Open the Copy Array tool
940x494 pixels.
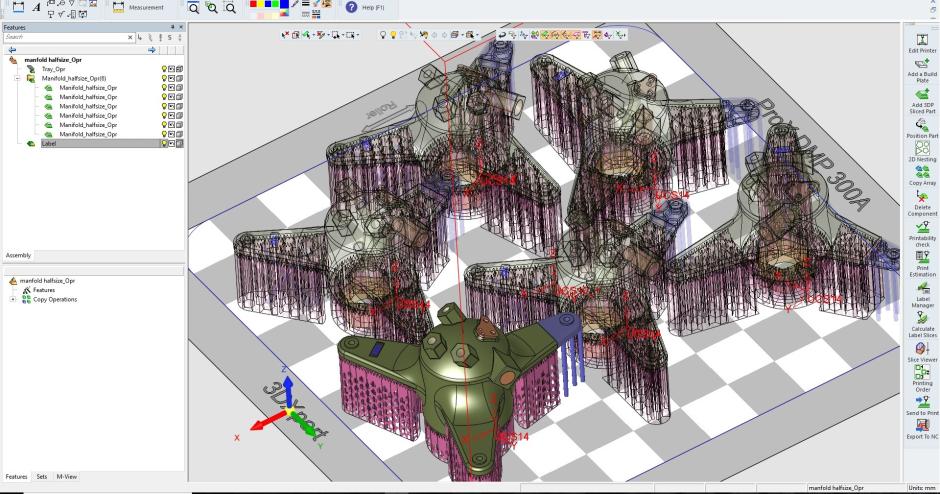tap(920, 173)
